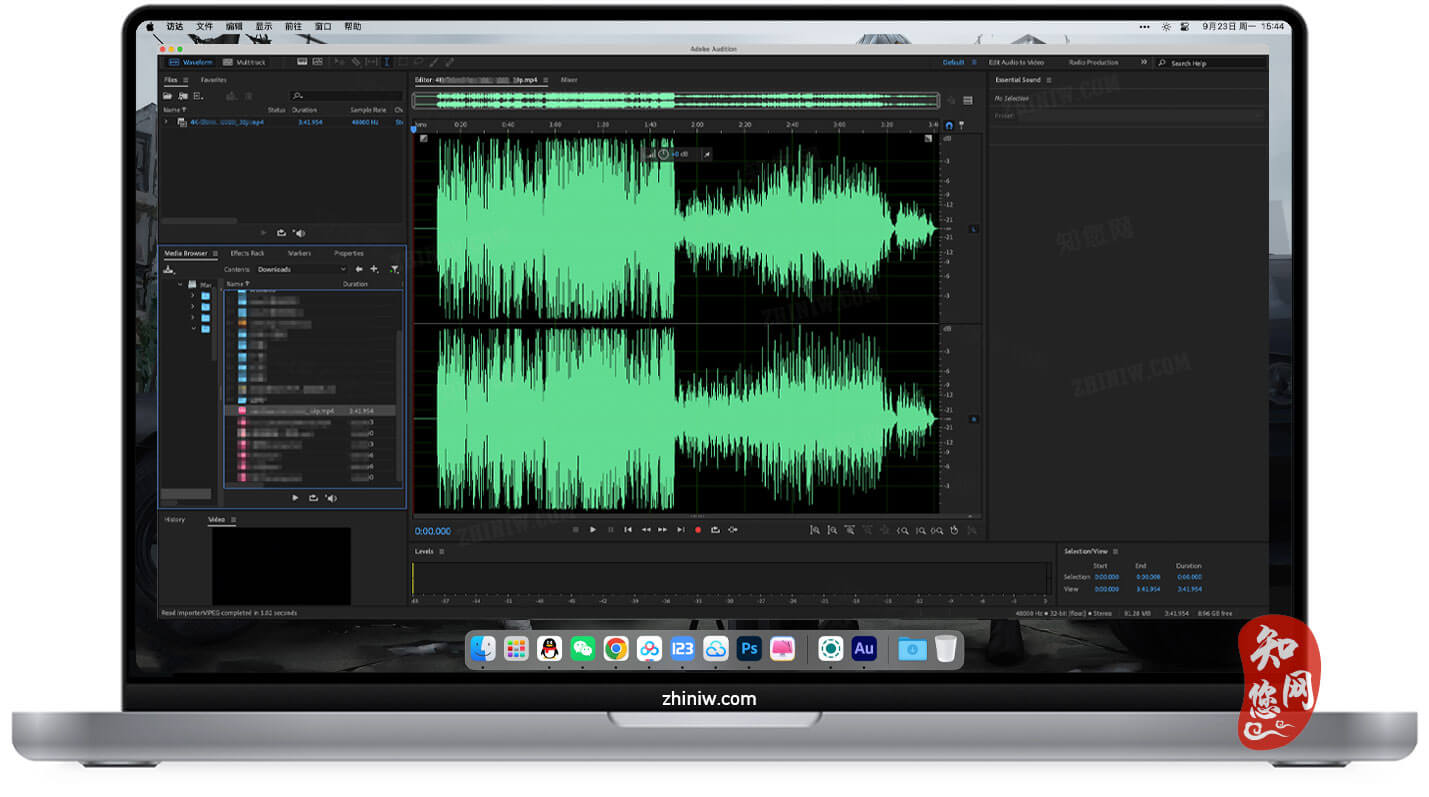Pin the HUD gain control
This screenshot has width=1429, height=797.
pyautogui.click(x=706, y=154)
